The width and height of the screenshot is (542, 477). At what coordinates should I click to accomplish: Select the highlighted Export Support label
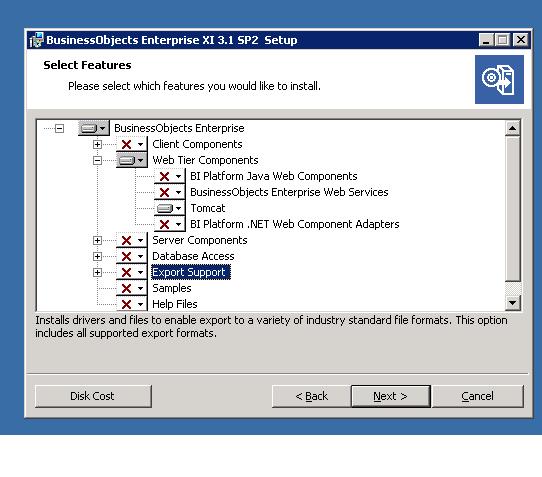[x=191, y=272]
